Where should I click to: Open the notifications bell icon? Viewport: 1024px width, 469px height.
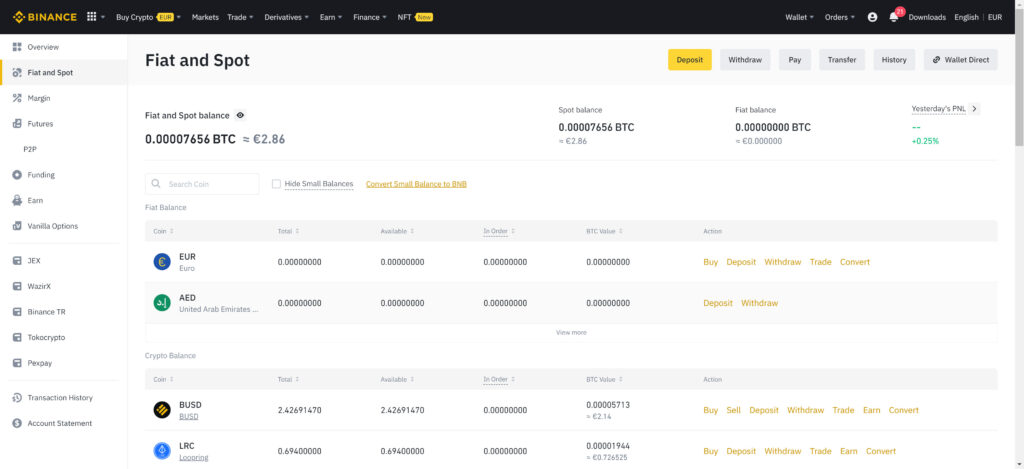pos(893,17)
